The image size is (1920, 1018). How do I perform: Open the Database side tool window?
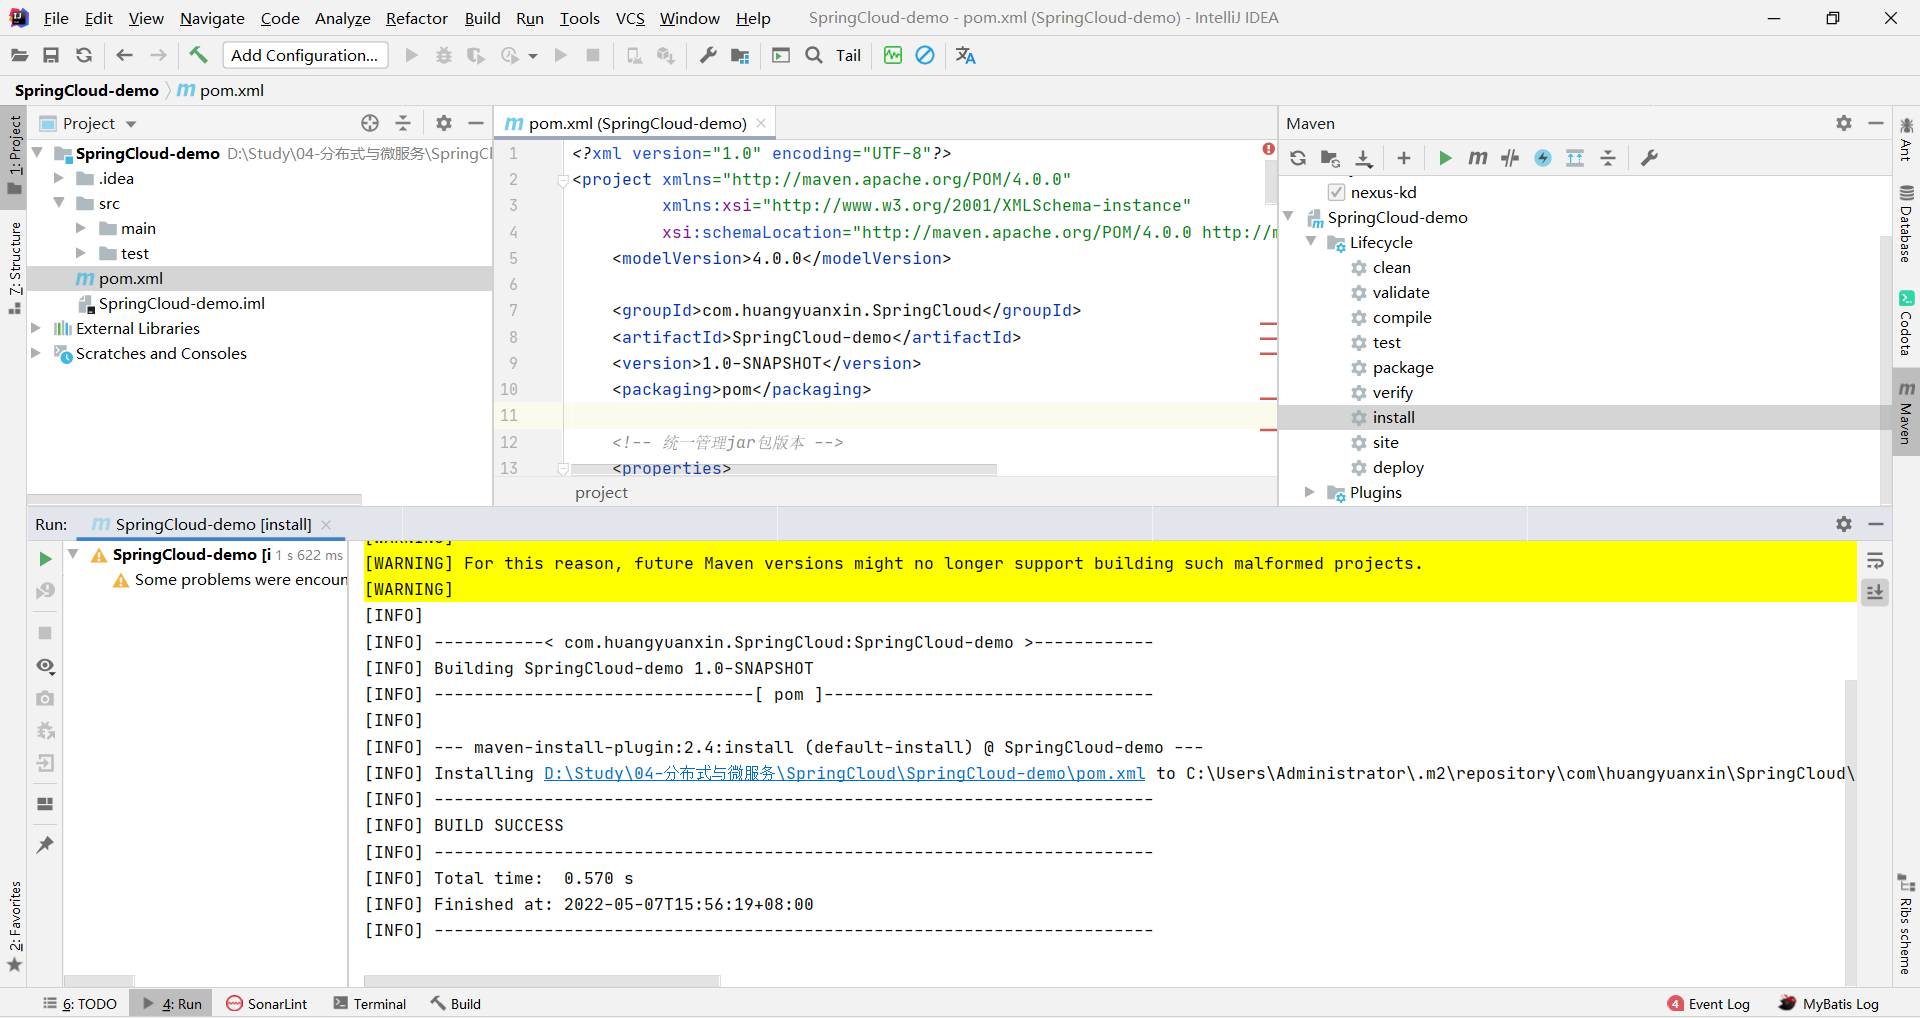point(1906,224)
